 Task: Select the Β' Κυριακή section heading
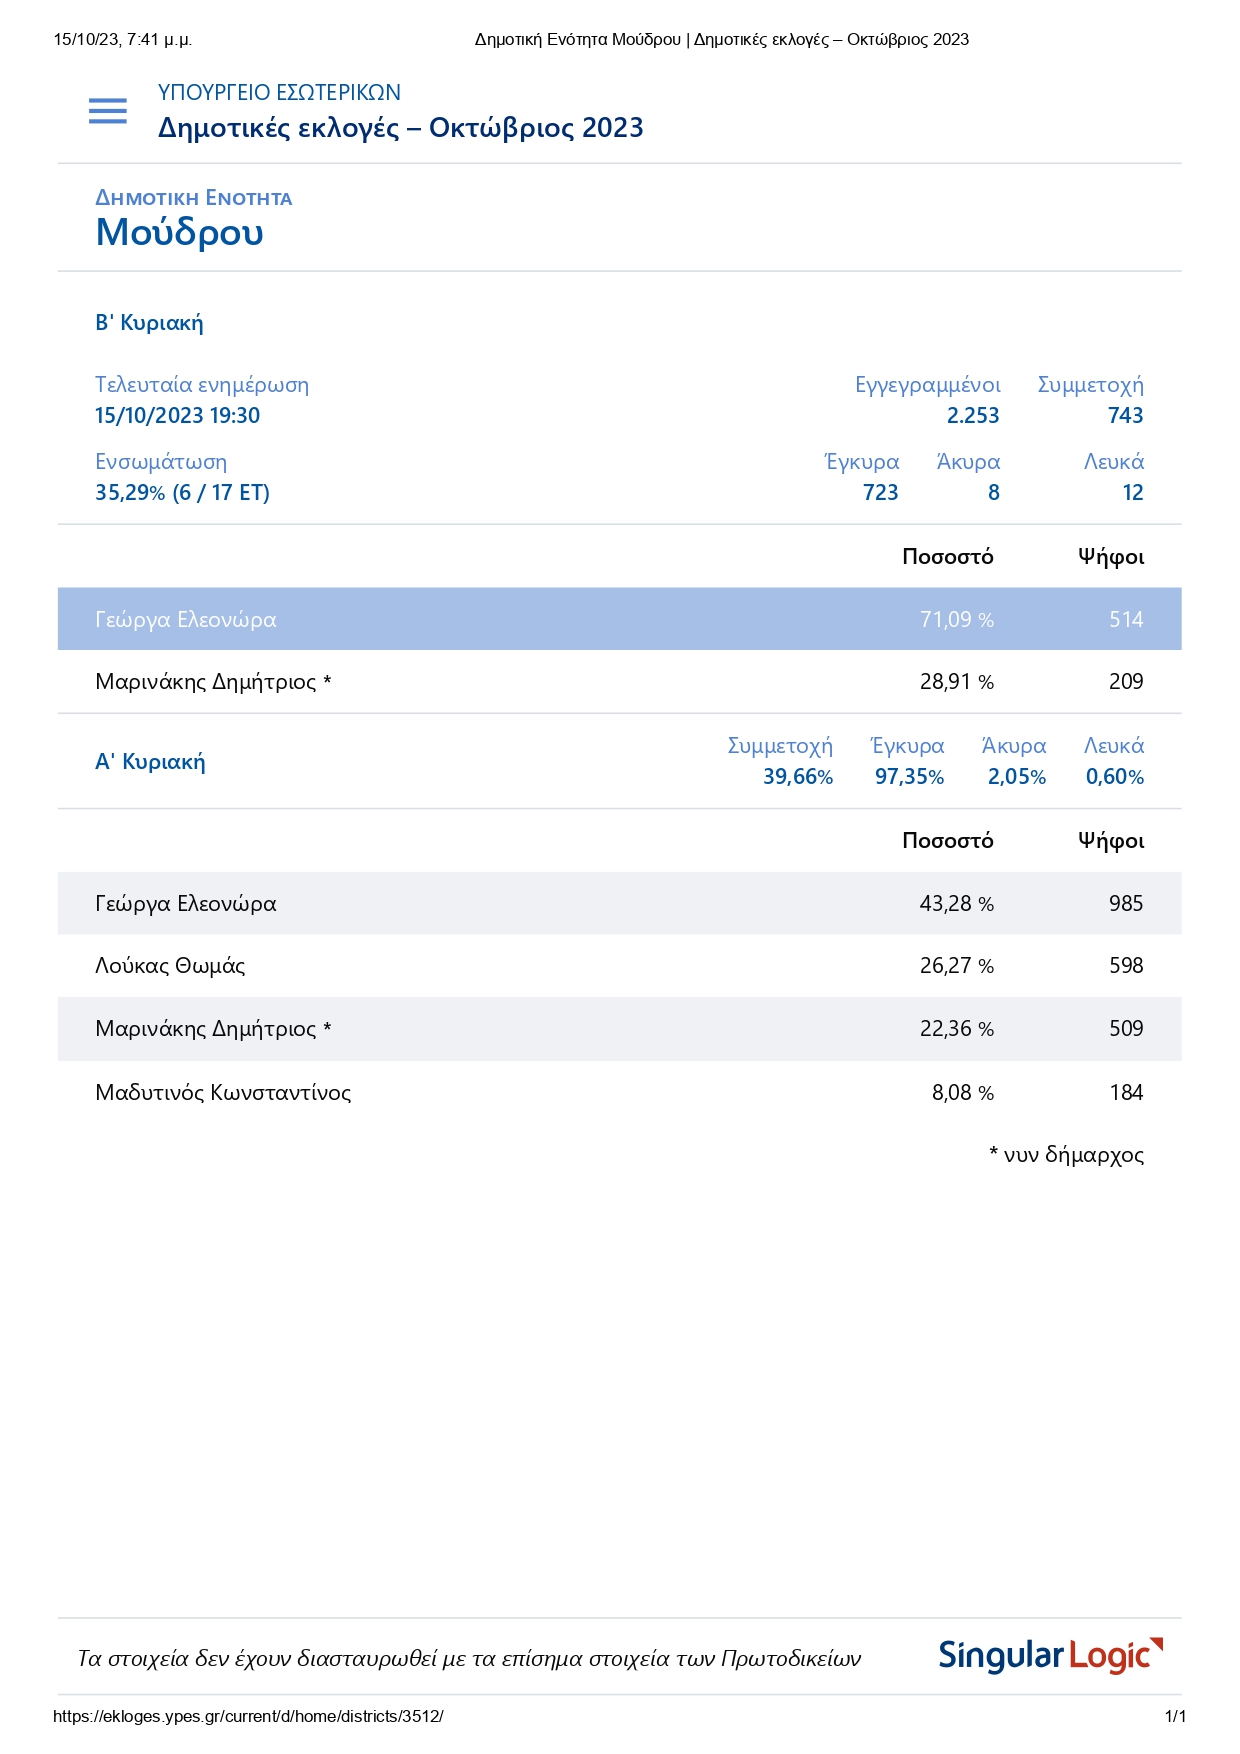pos(149,323)
